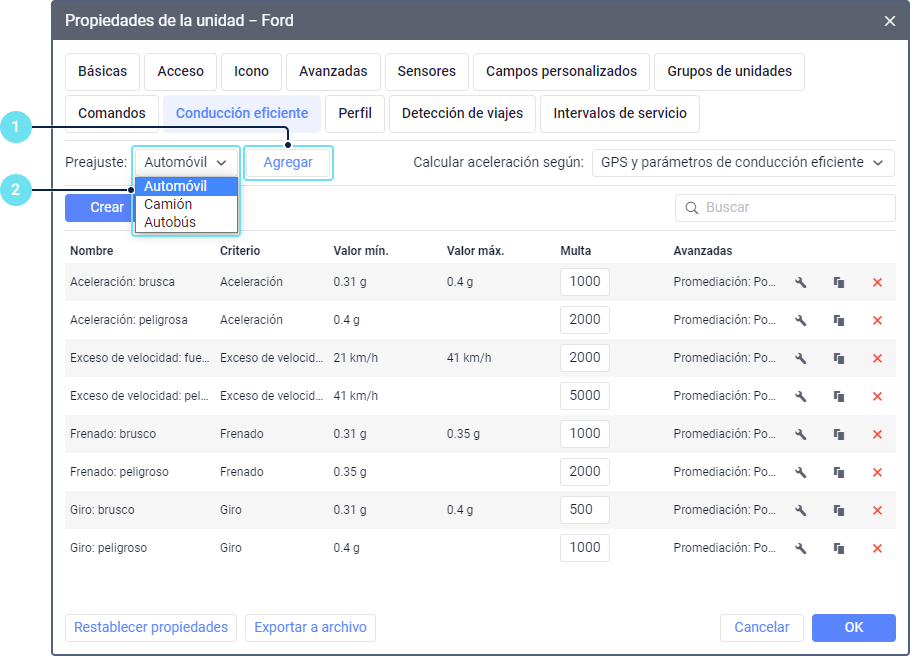The width and height of the screenshot is (910, 656).
Task: Switch to the Básicas tab
Action: click(102, 71)
